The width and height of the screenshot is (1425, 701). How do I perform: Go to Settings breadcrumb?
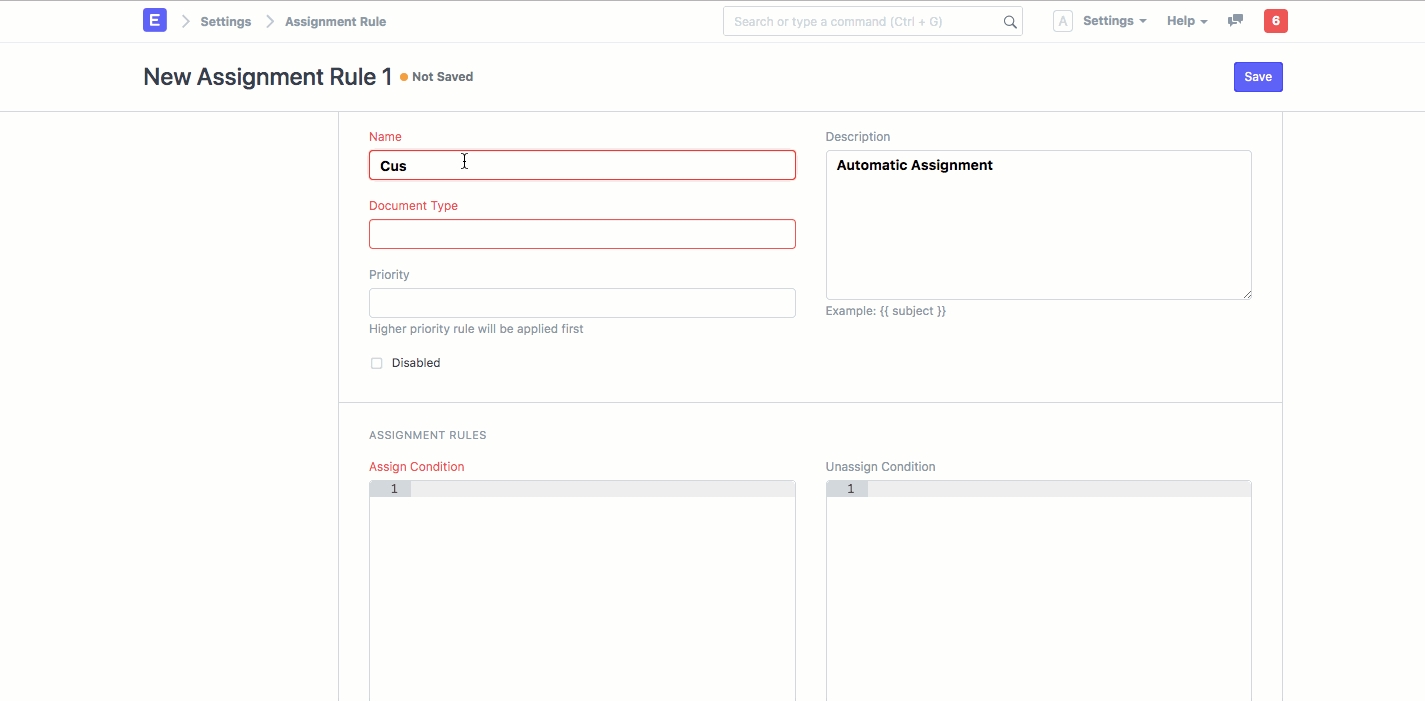point(226,22)
